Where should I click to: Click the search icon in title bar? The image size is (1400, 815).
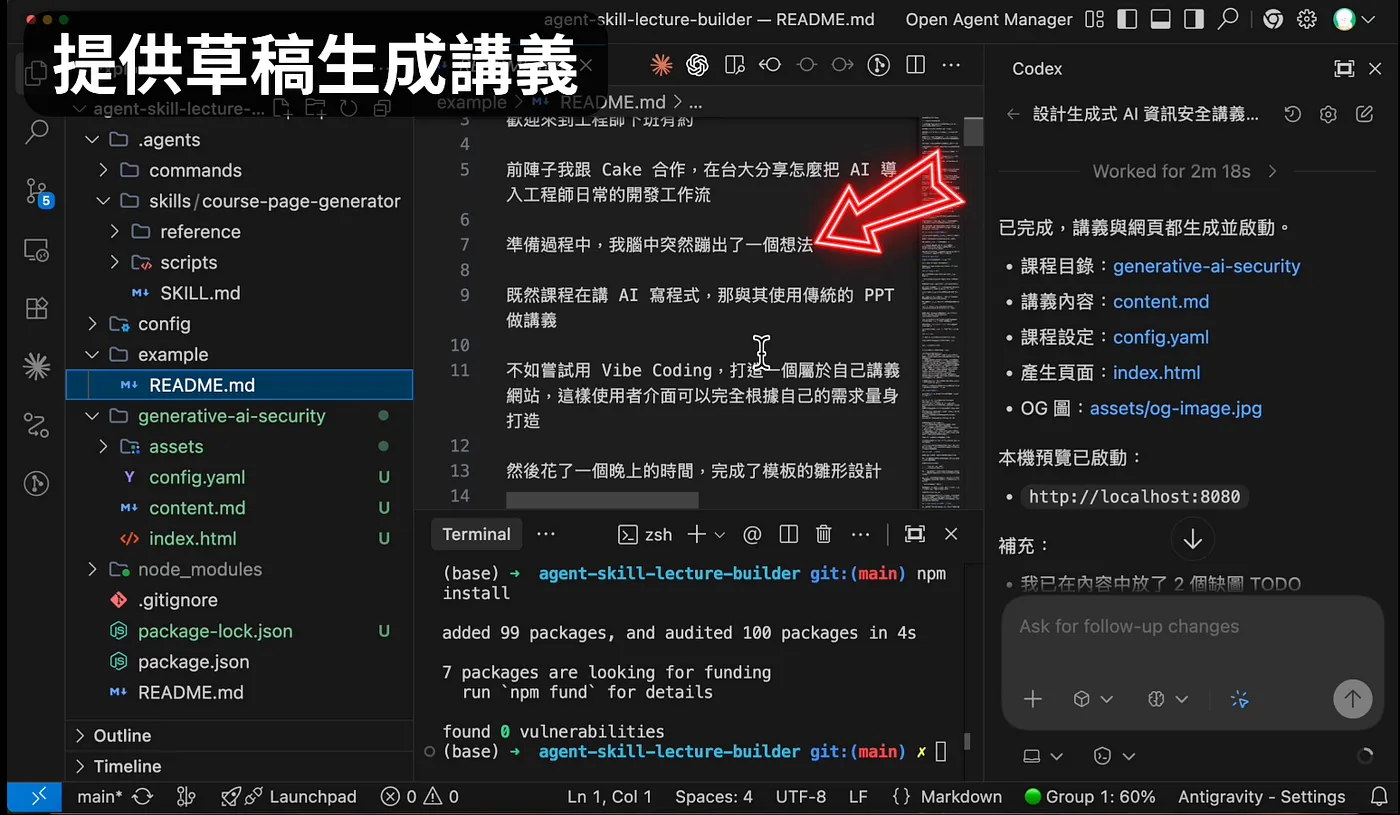[1228, 19]
